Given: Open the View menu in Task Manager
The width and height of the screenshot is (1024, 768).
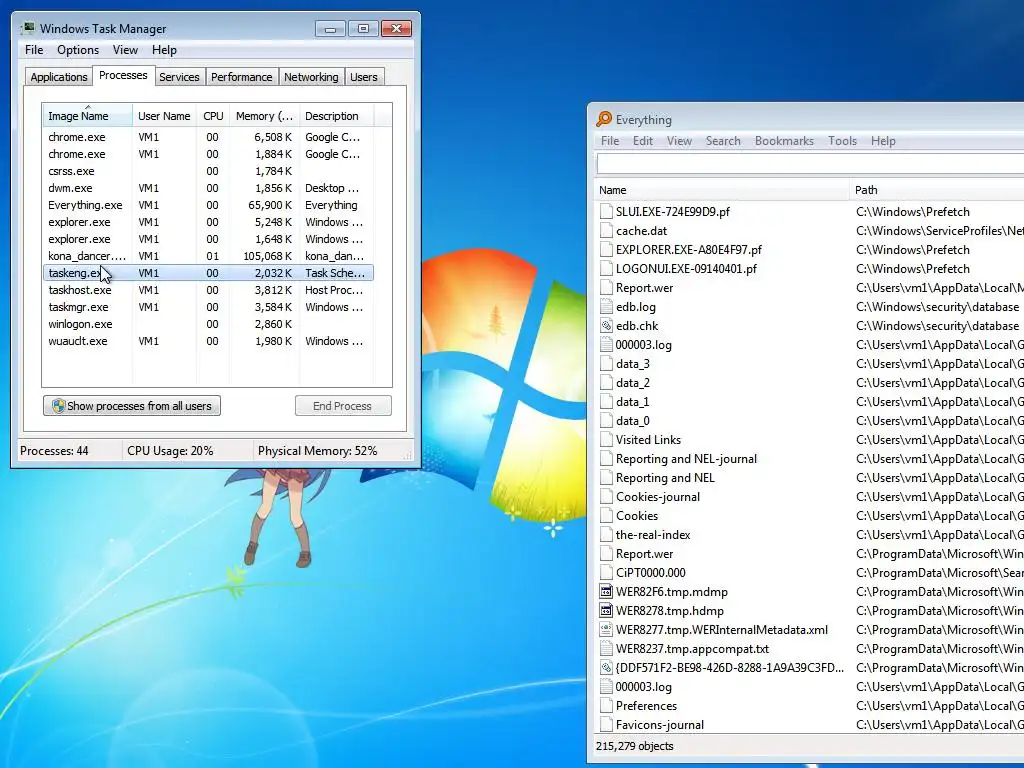Looking at the screenshot, I should [x=125, y=50].
